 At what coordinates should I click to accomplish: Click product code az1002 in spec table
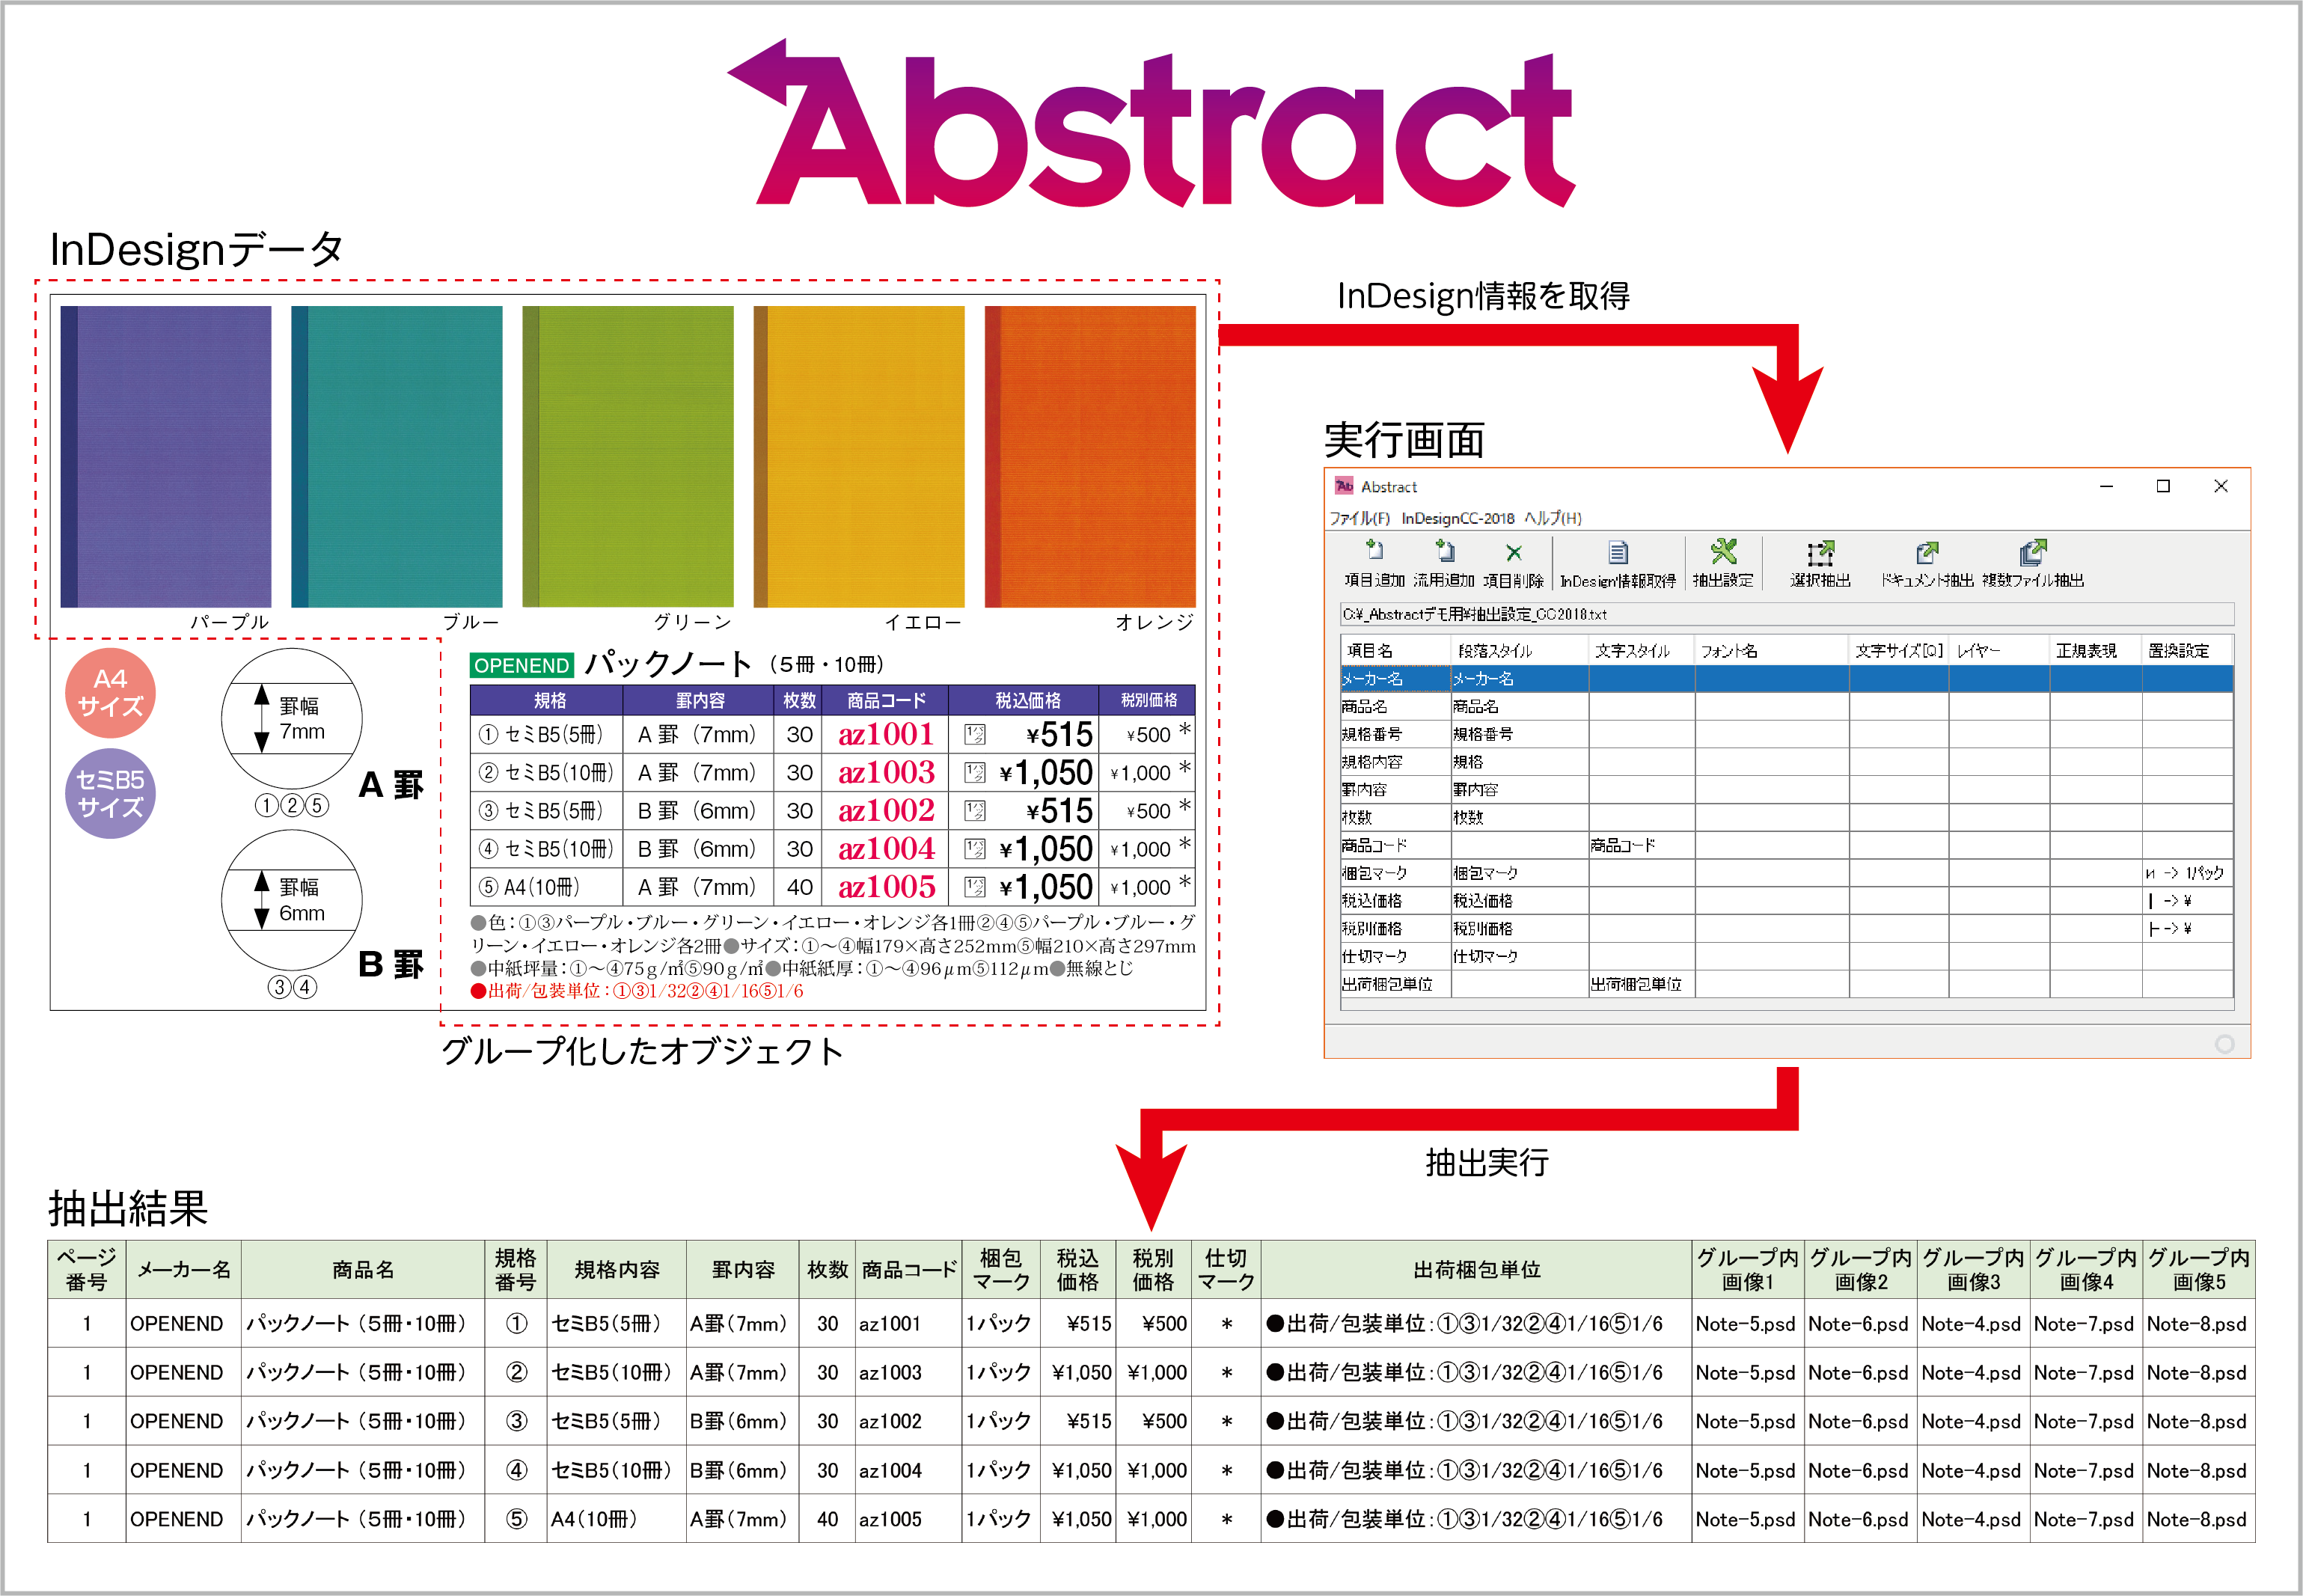(886, 810)
